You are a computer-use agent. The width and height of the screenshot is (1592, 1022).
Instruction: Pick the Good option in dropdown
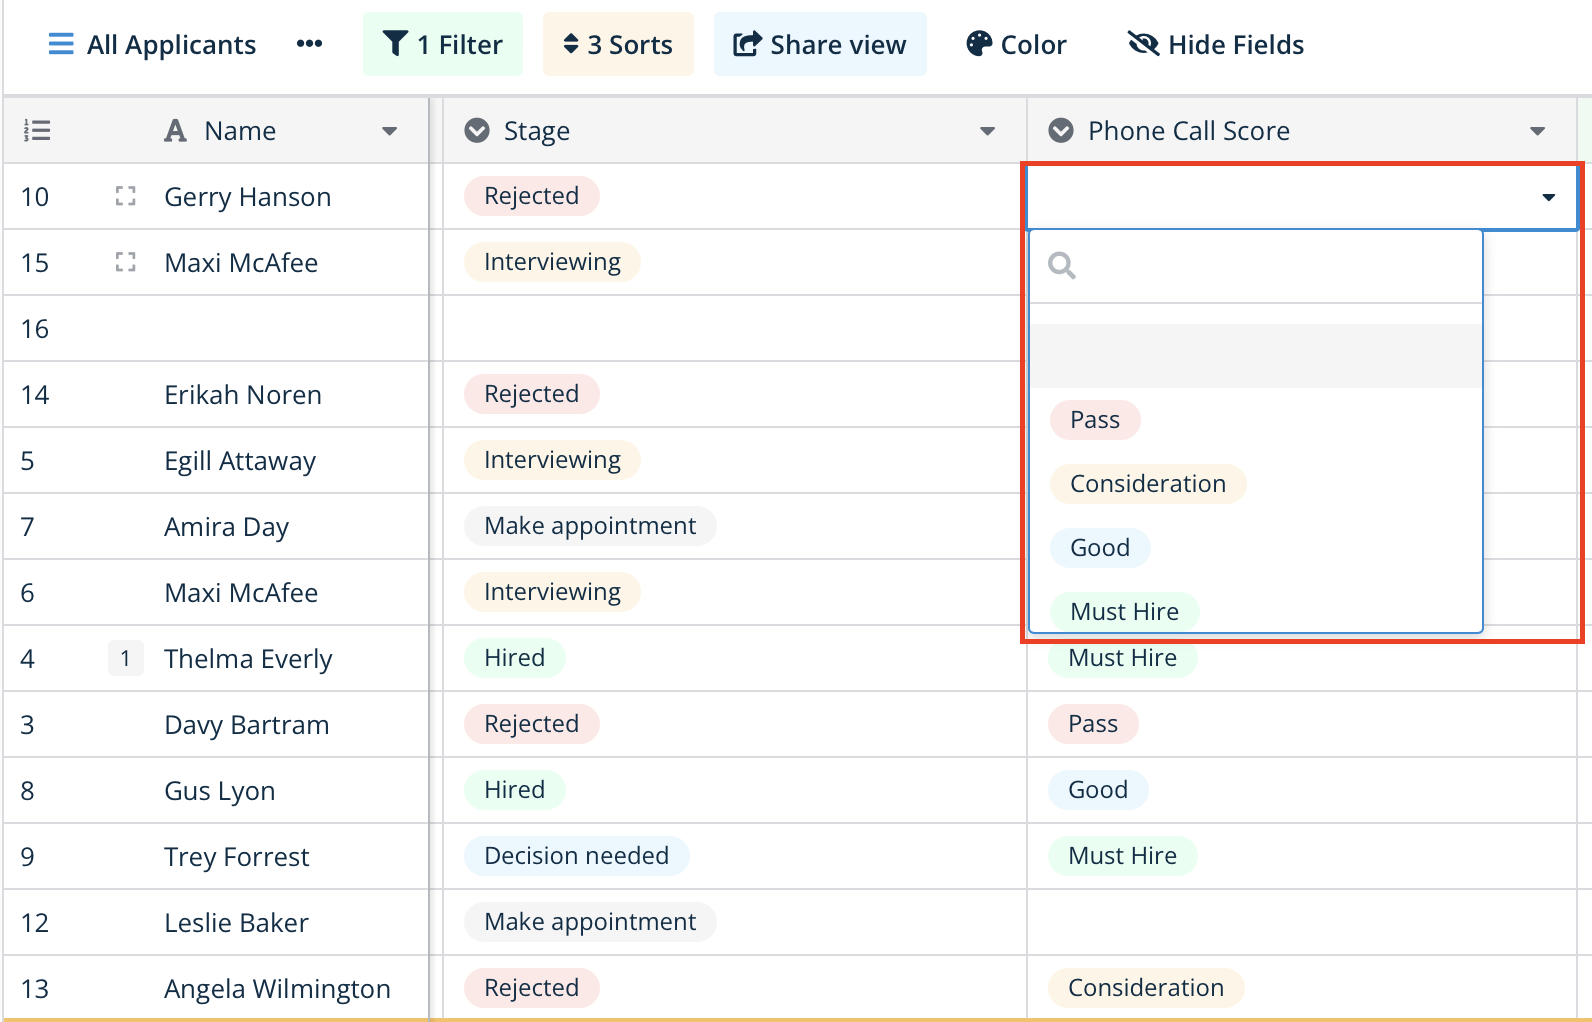(1100, 548)
